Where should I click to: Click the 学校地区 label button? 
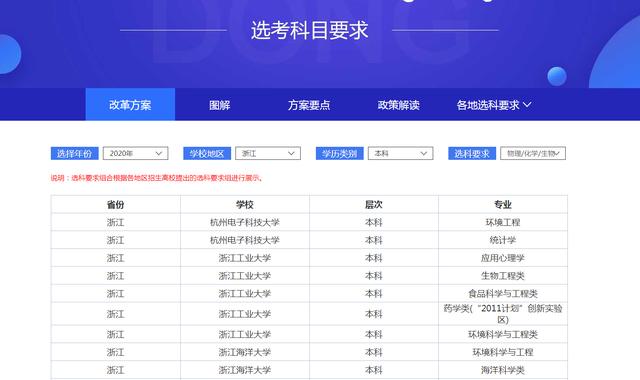click(x=207, y=153)
